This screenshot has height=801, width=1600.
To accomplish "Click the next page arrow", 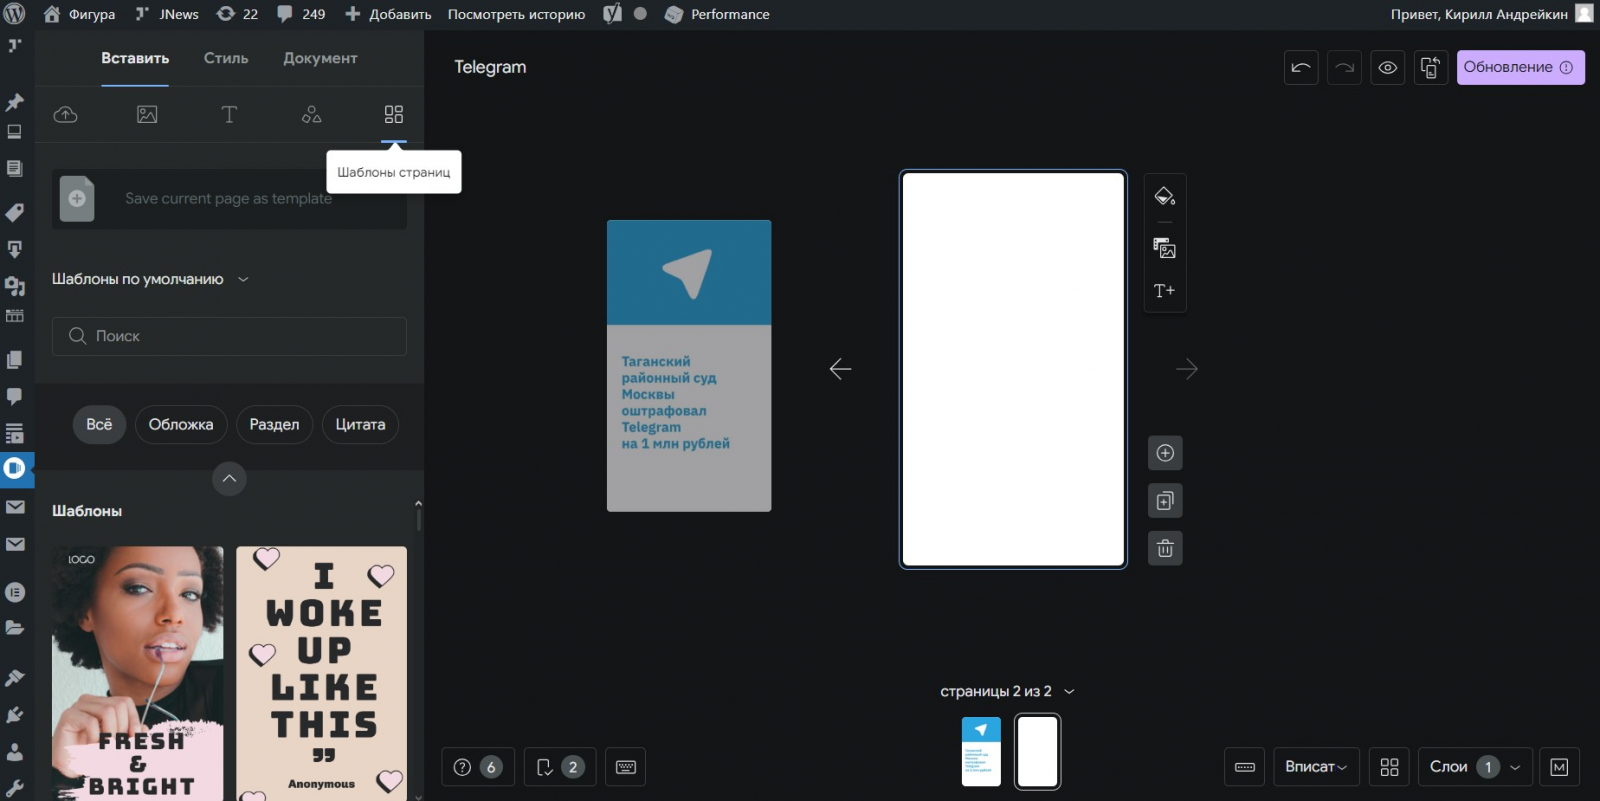I will click(1187, 369).
